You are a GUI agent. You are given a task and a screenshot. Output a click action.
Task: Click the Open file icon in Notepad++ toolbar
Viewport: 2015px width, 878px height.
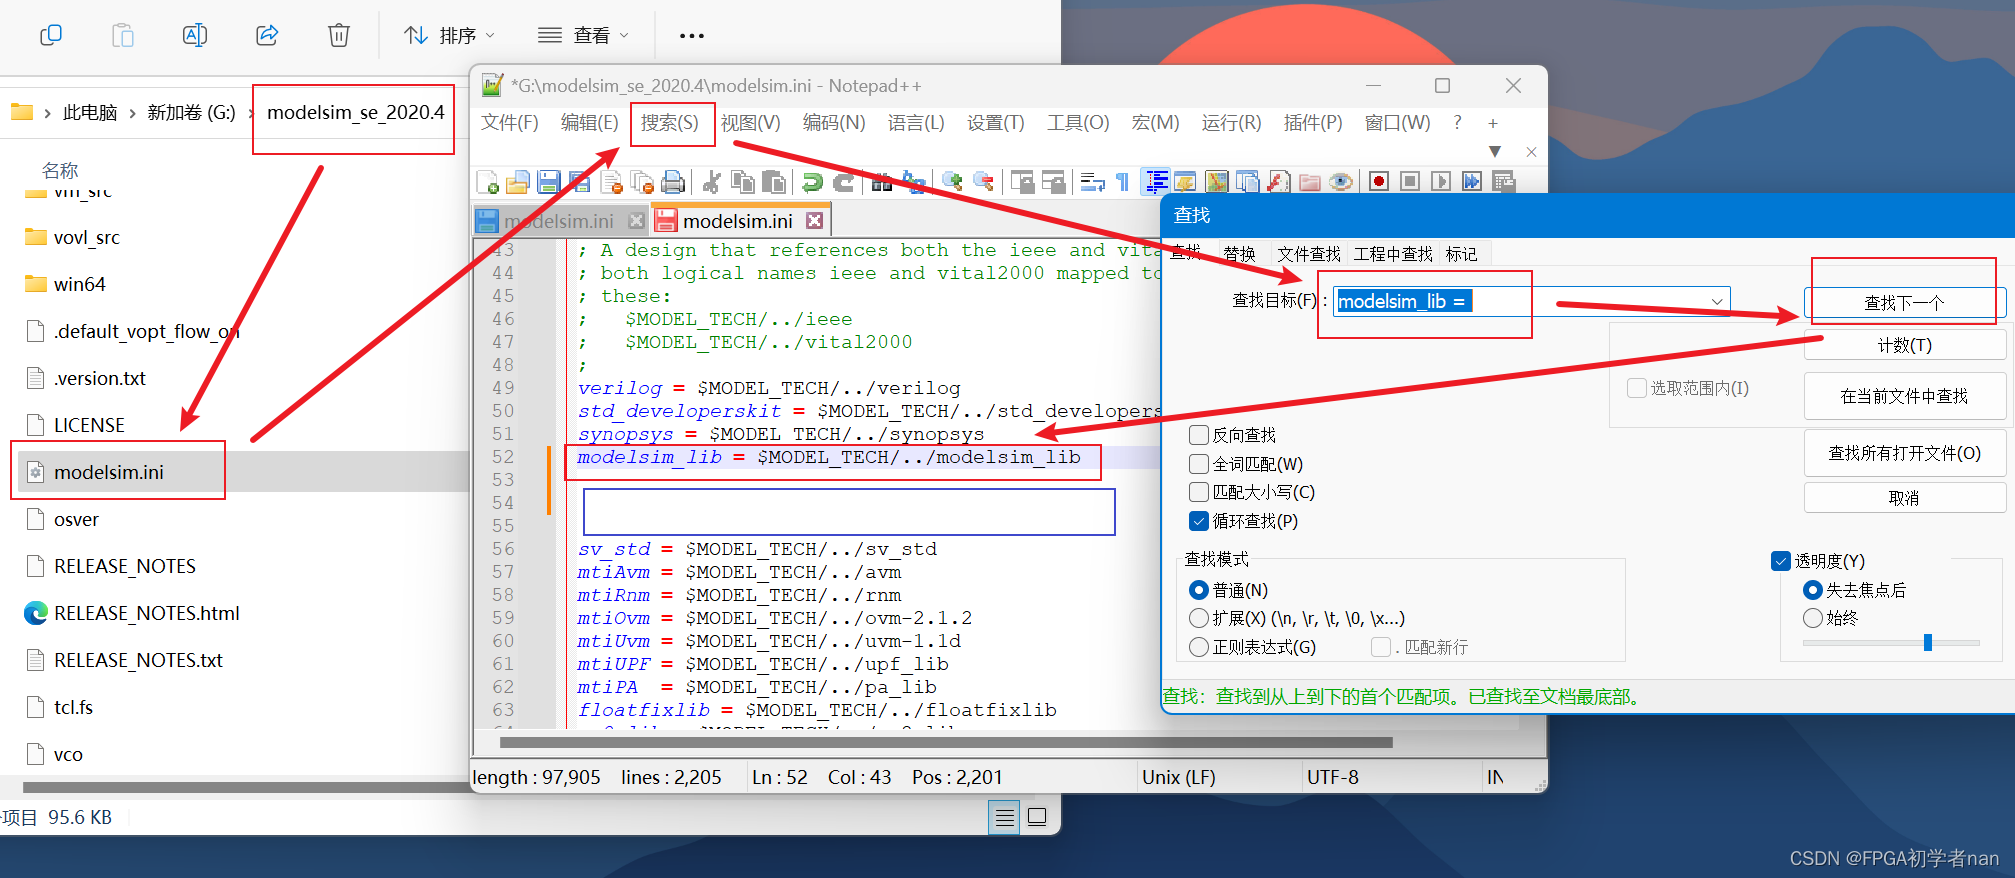[518, 182]
